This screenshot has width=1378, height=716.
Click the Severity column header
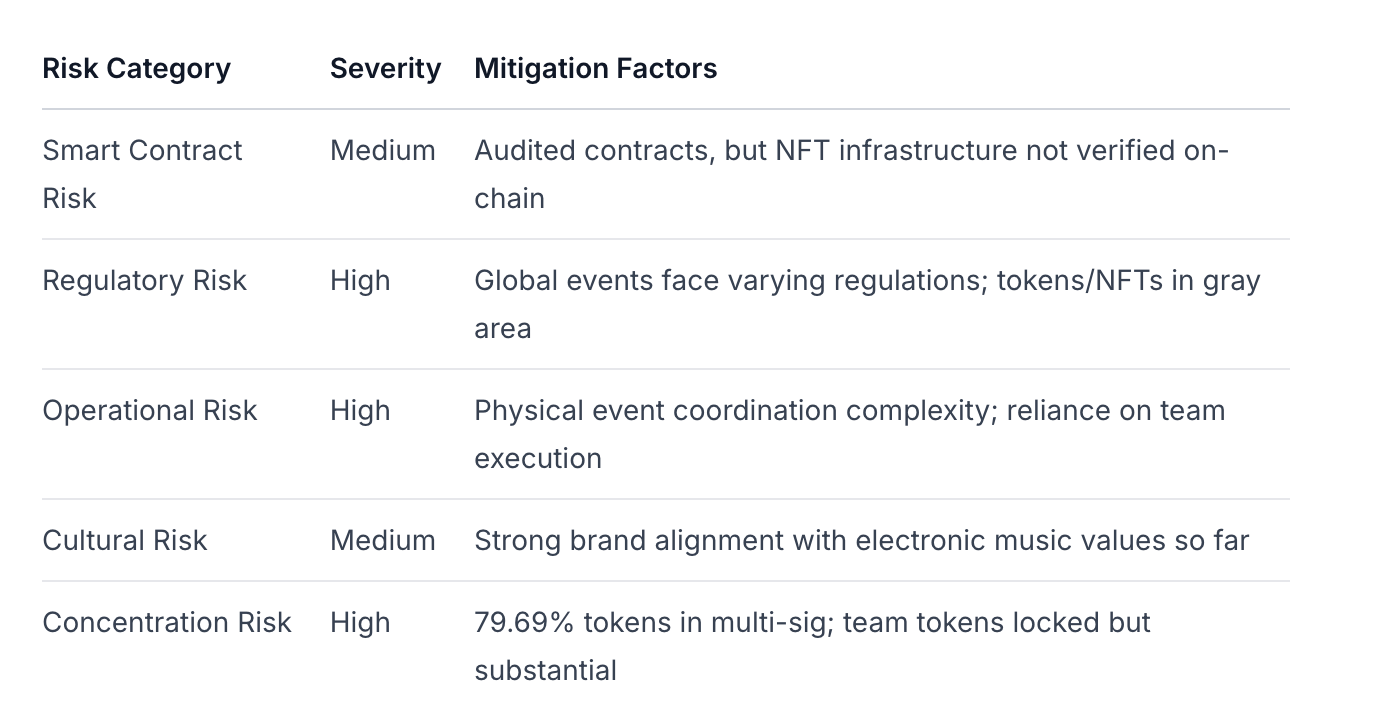(385, 69)
